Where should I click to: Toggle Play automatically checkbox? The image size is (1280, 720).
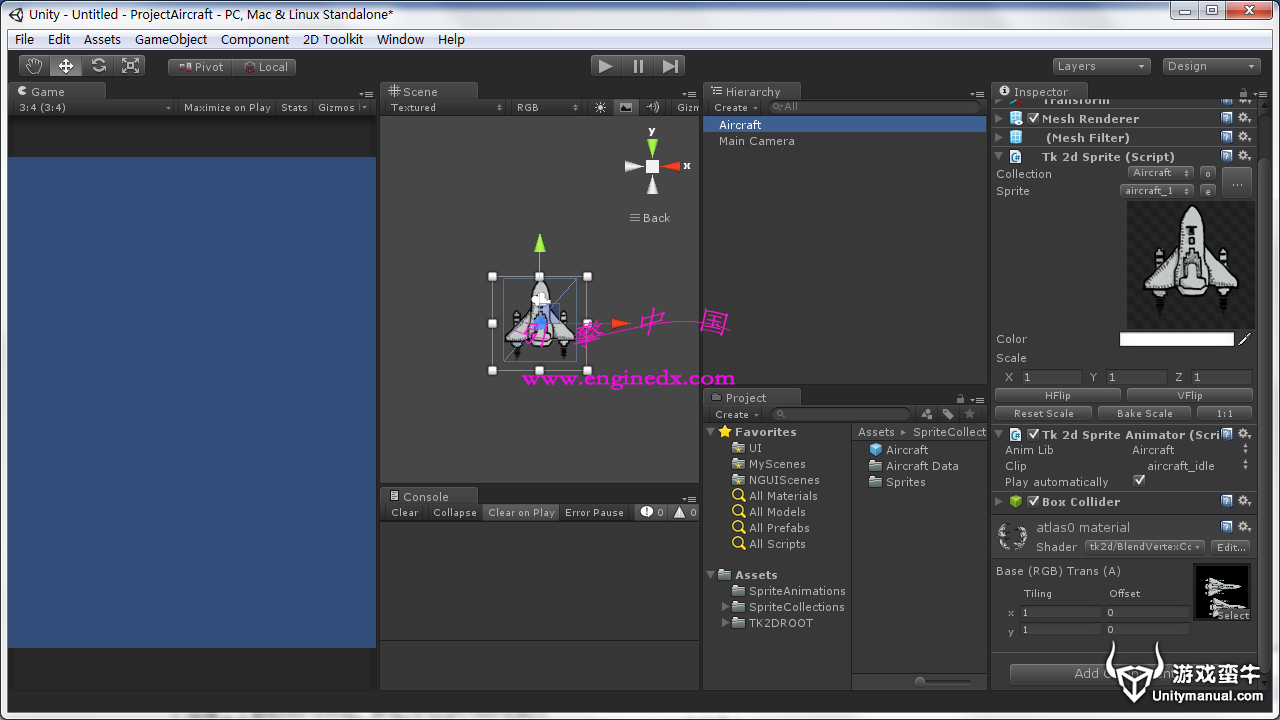coord(1139,481)
